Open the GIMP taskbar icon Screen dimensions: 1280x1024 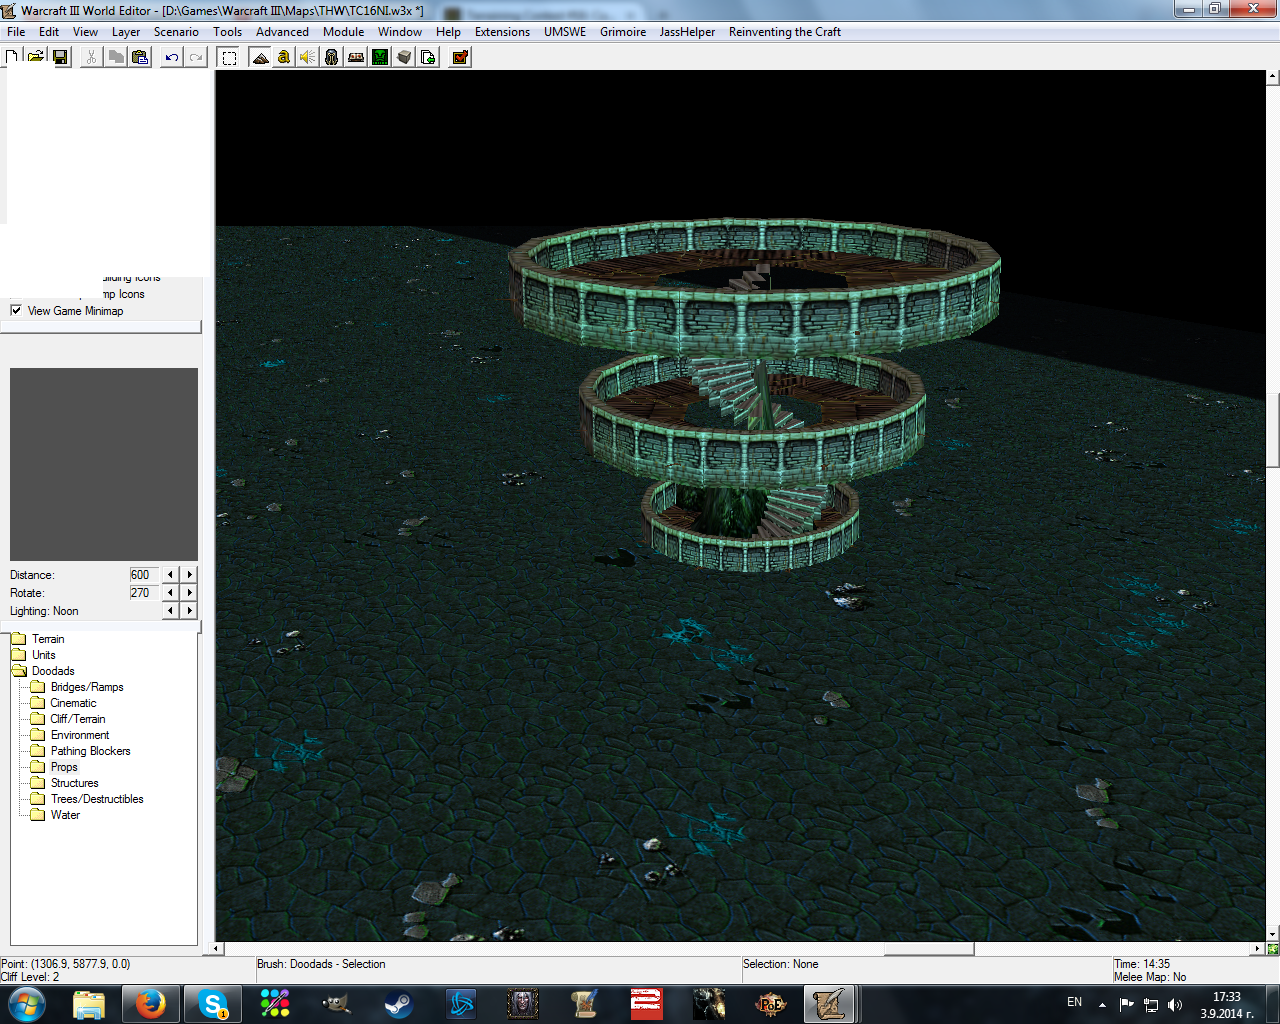pos(337,1003)
